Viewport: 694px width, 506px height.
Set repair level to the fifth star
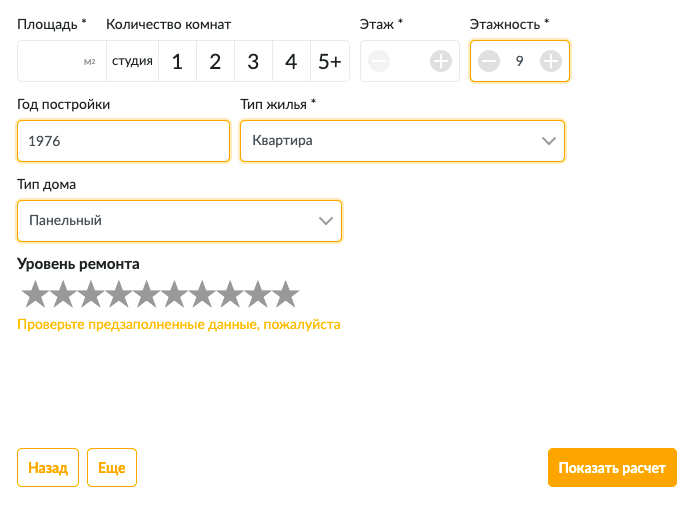[x=147, y=294]
